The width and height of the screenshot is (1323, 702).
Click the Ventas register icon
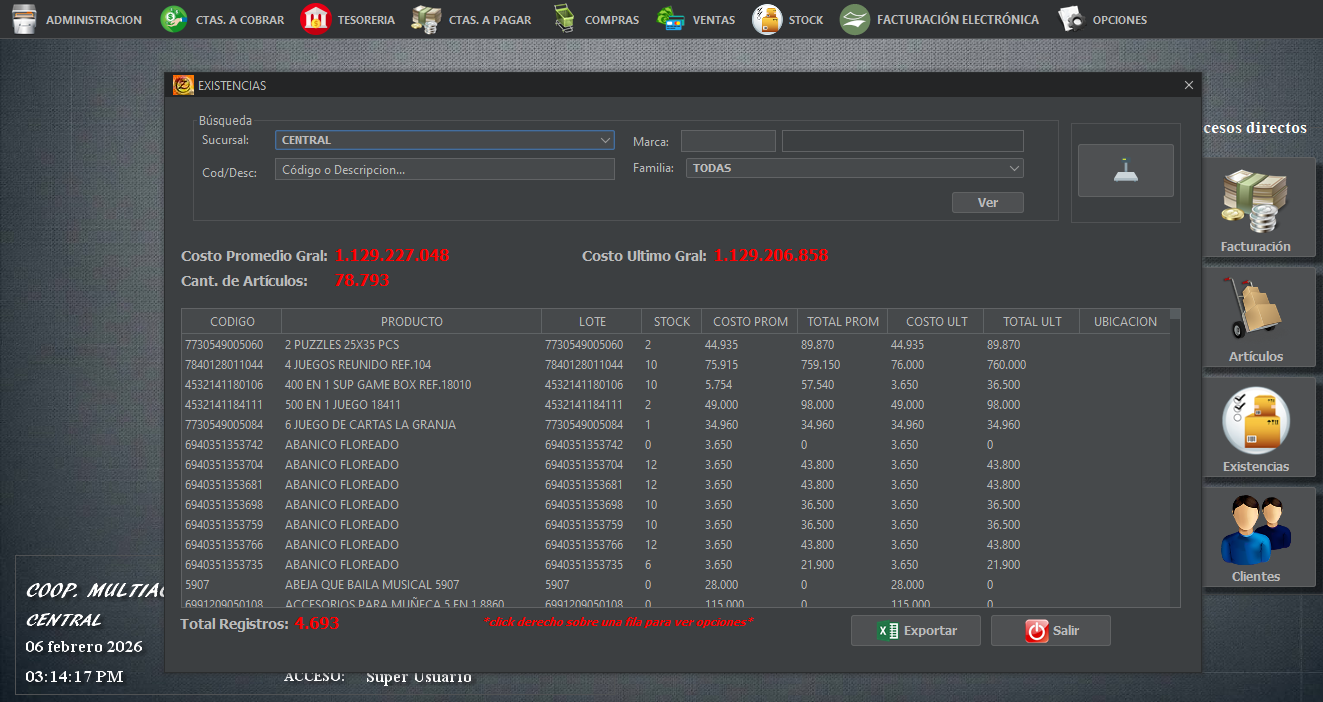coord(670,18)
